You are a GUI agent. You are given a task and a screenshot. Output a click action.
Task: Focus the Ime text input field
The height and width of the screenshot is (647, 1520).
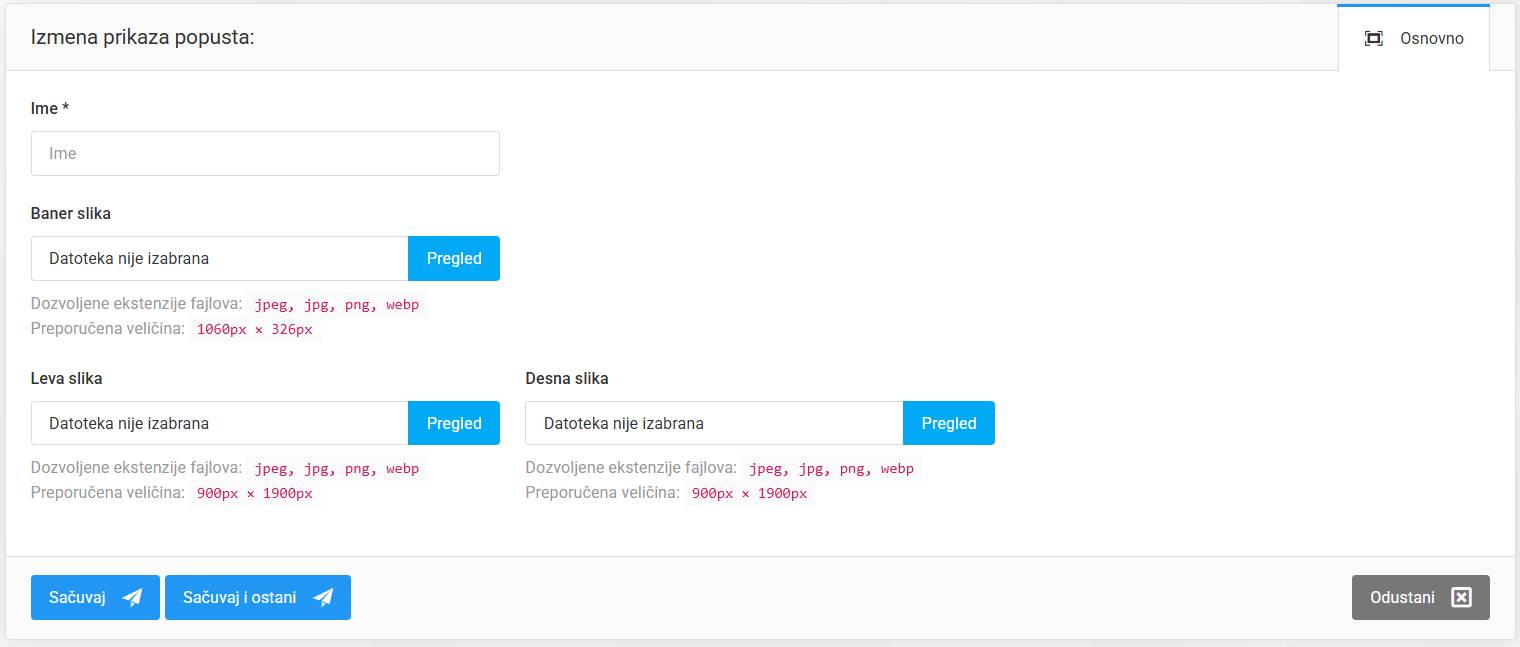pyautogui.click(x=265, y=154)
